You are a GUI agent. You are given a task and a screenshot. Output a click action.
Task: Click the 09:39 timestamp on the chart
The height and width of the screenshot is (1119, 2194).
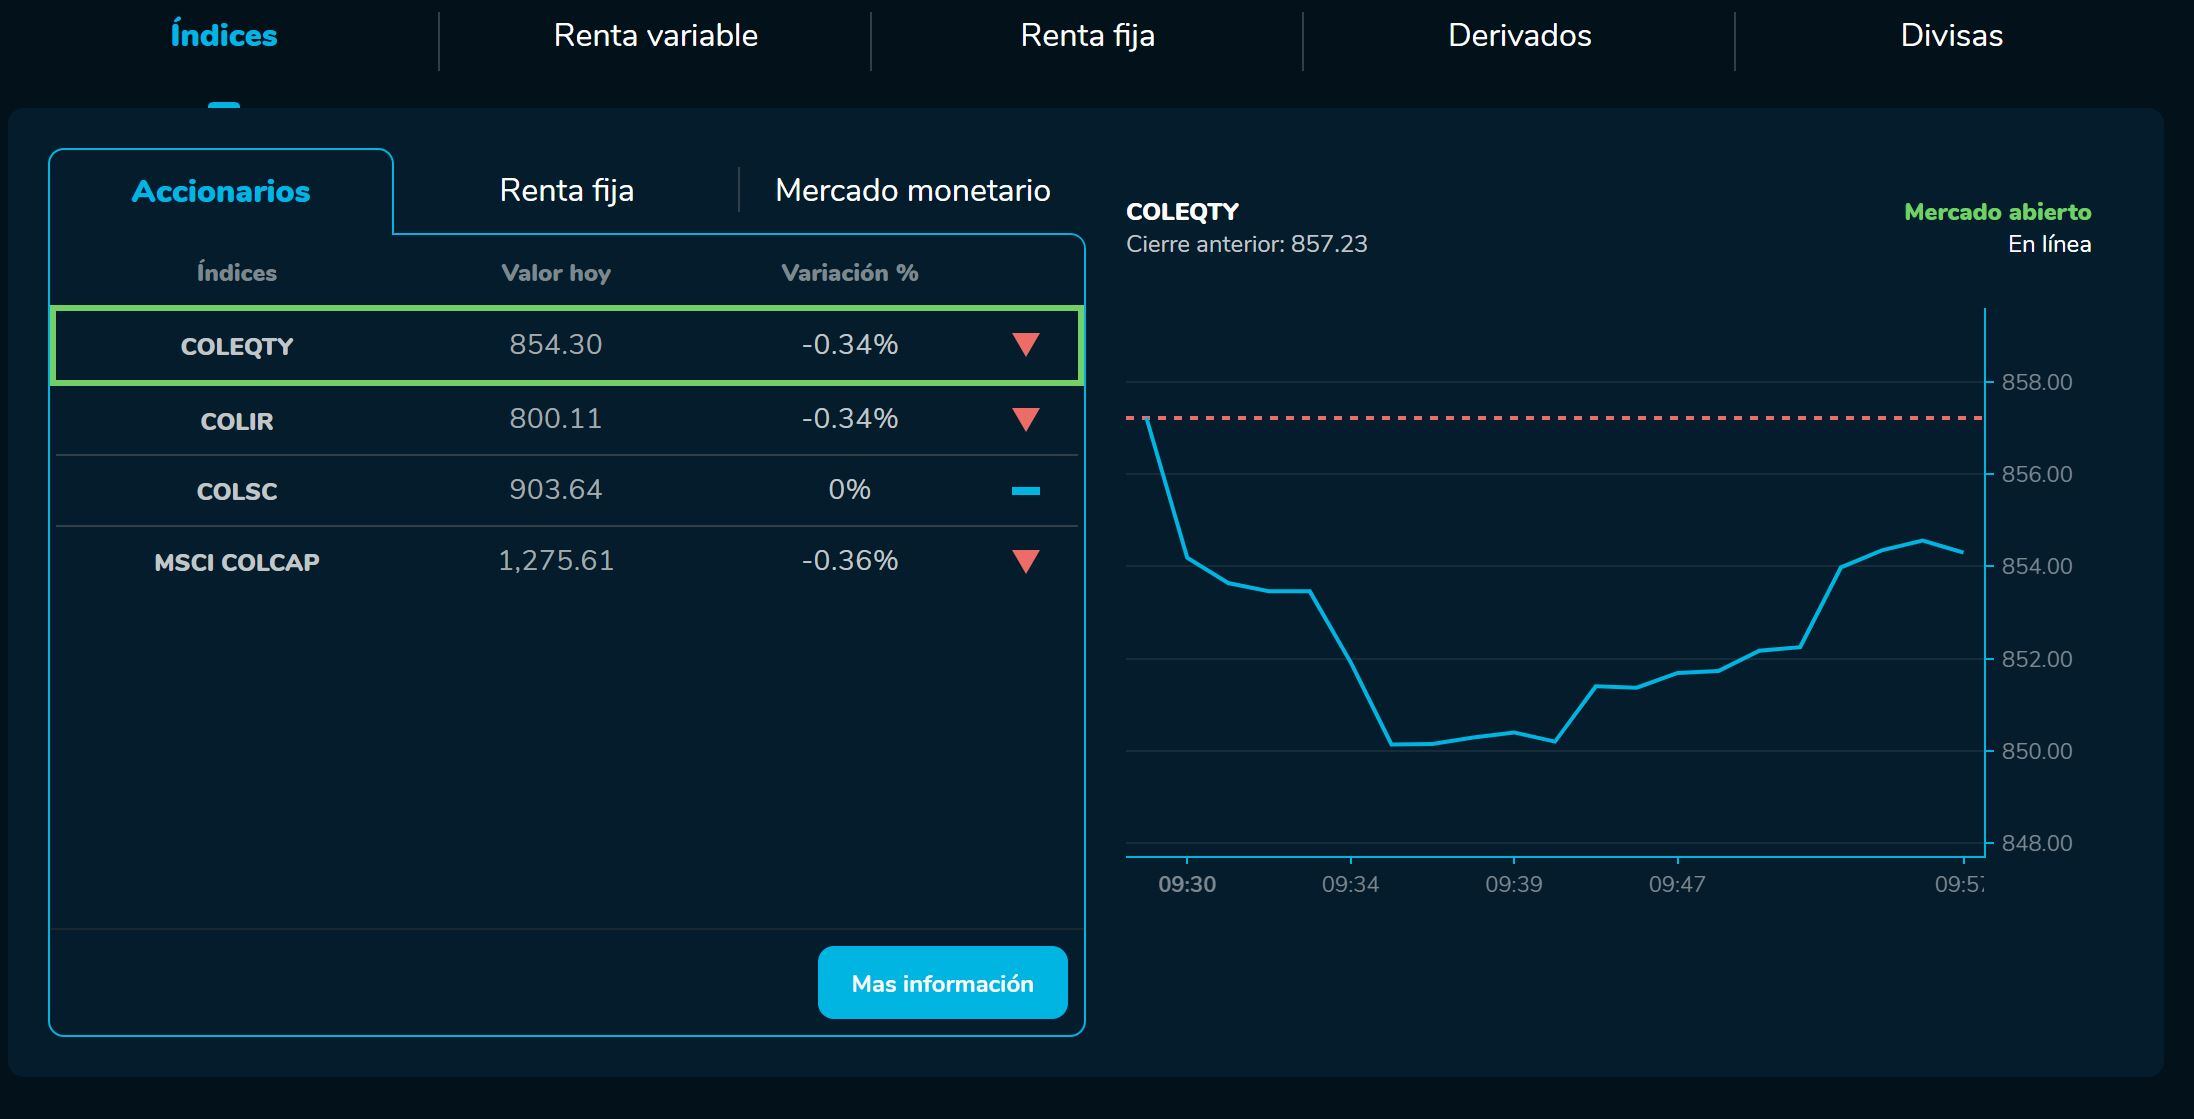(x=1516, y=883)
